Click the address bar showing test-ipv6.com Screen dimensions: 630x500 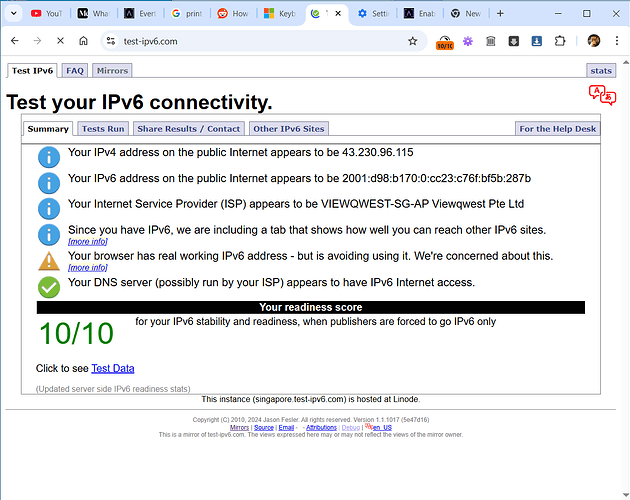(250, 41)
